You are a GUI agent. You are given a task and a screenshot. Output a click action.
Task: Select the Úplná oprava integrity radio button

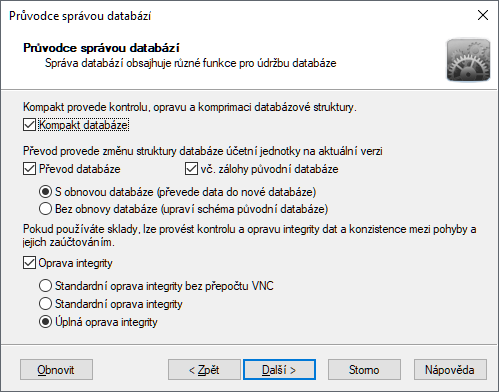pyautogui.click(x=45, y=322)
